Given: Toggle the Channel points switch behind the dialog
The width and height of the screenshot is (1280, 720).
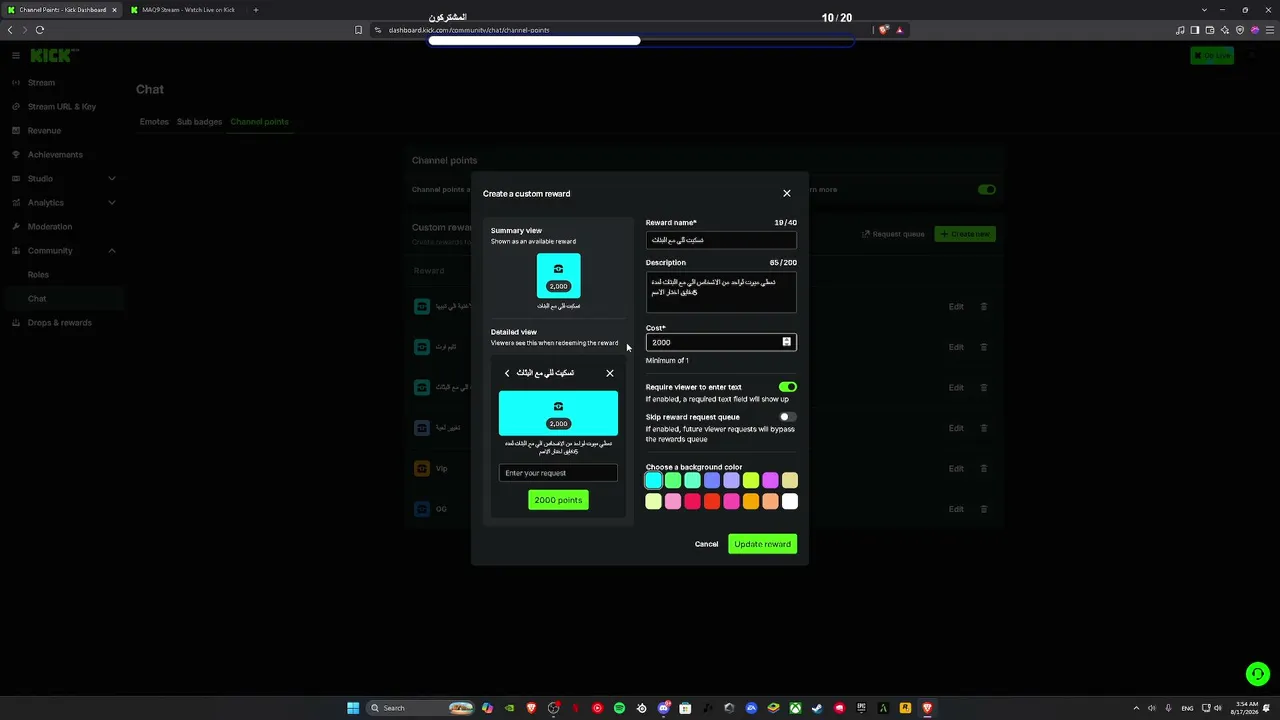Looking at the screenshot, I should (x=987, y=190).
